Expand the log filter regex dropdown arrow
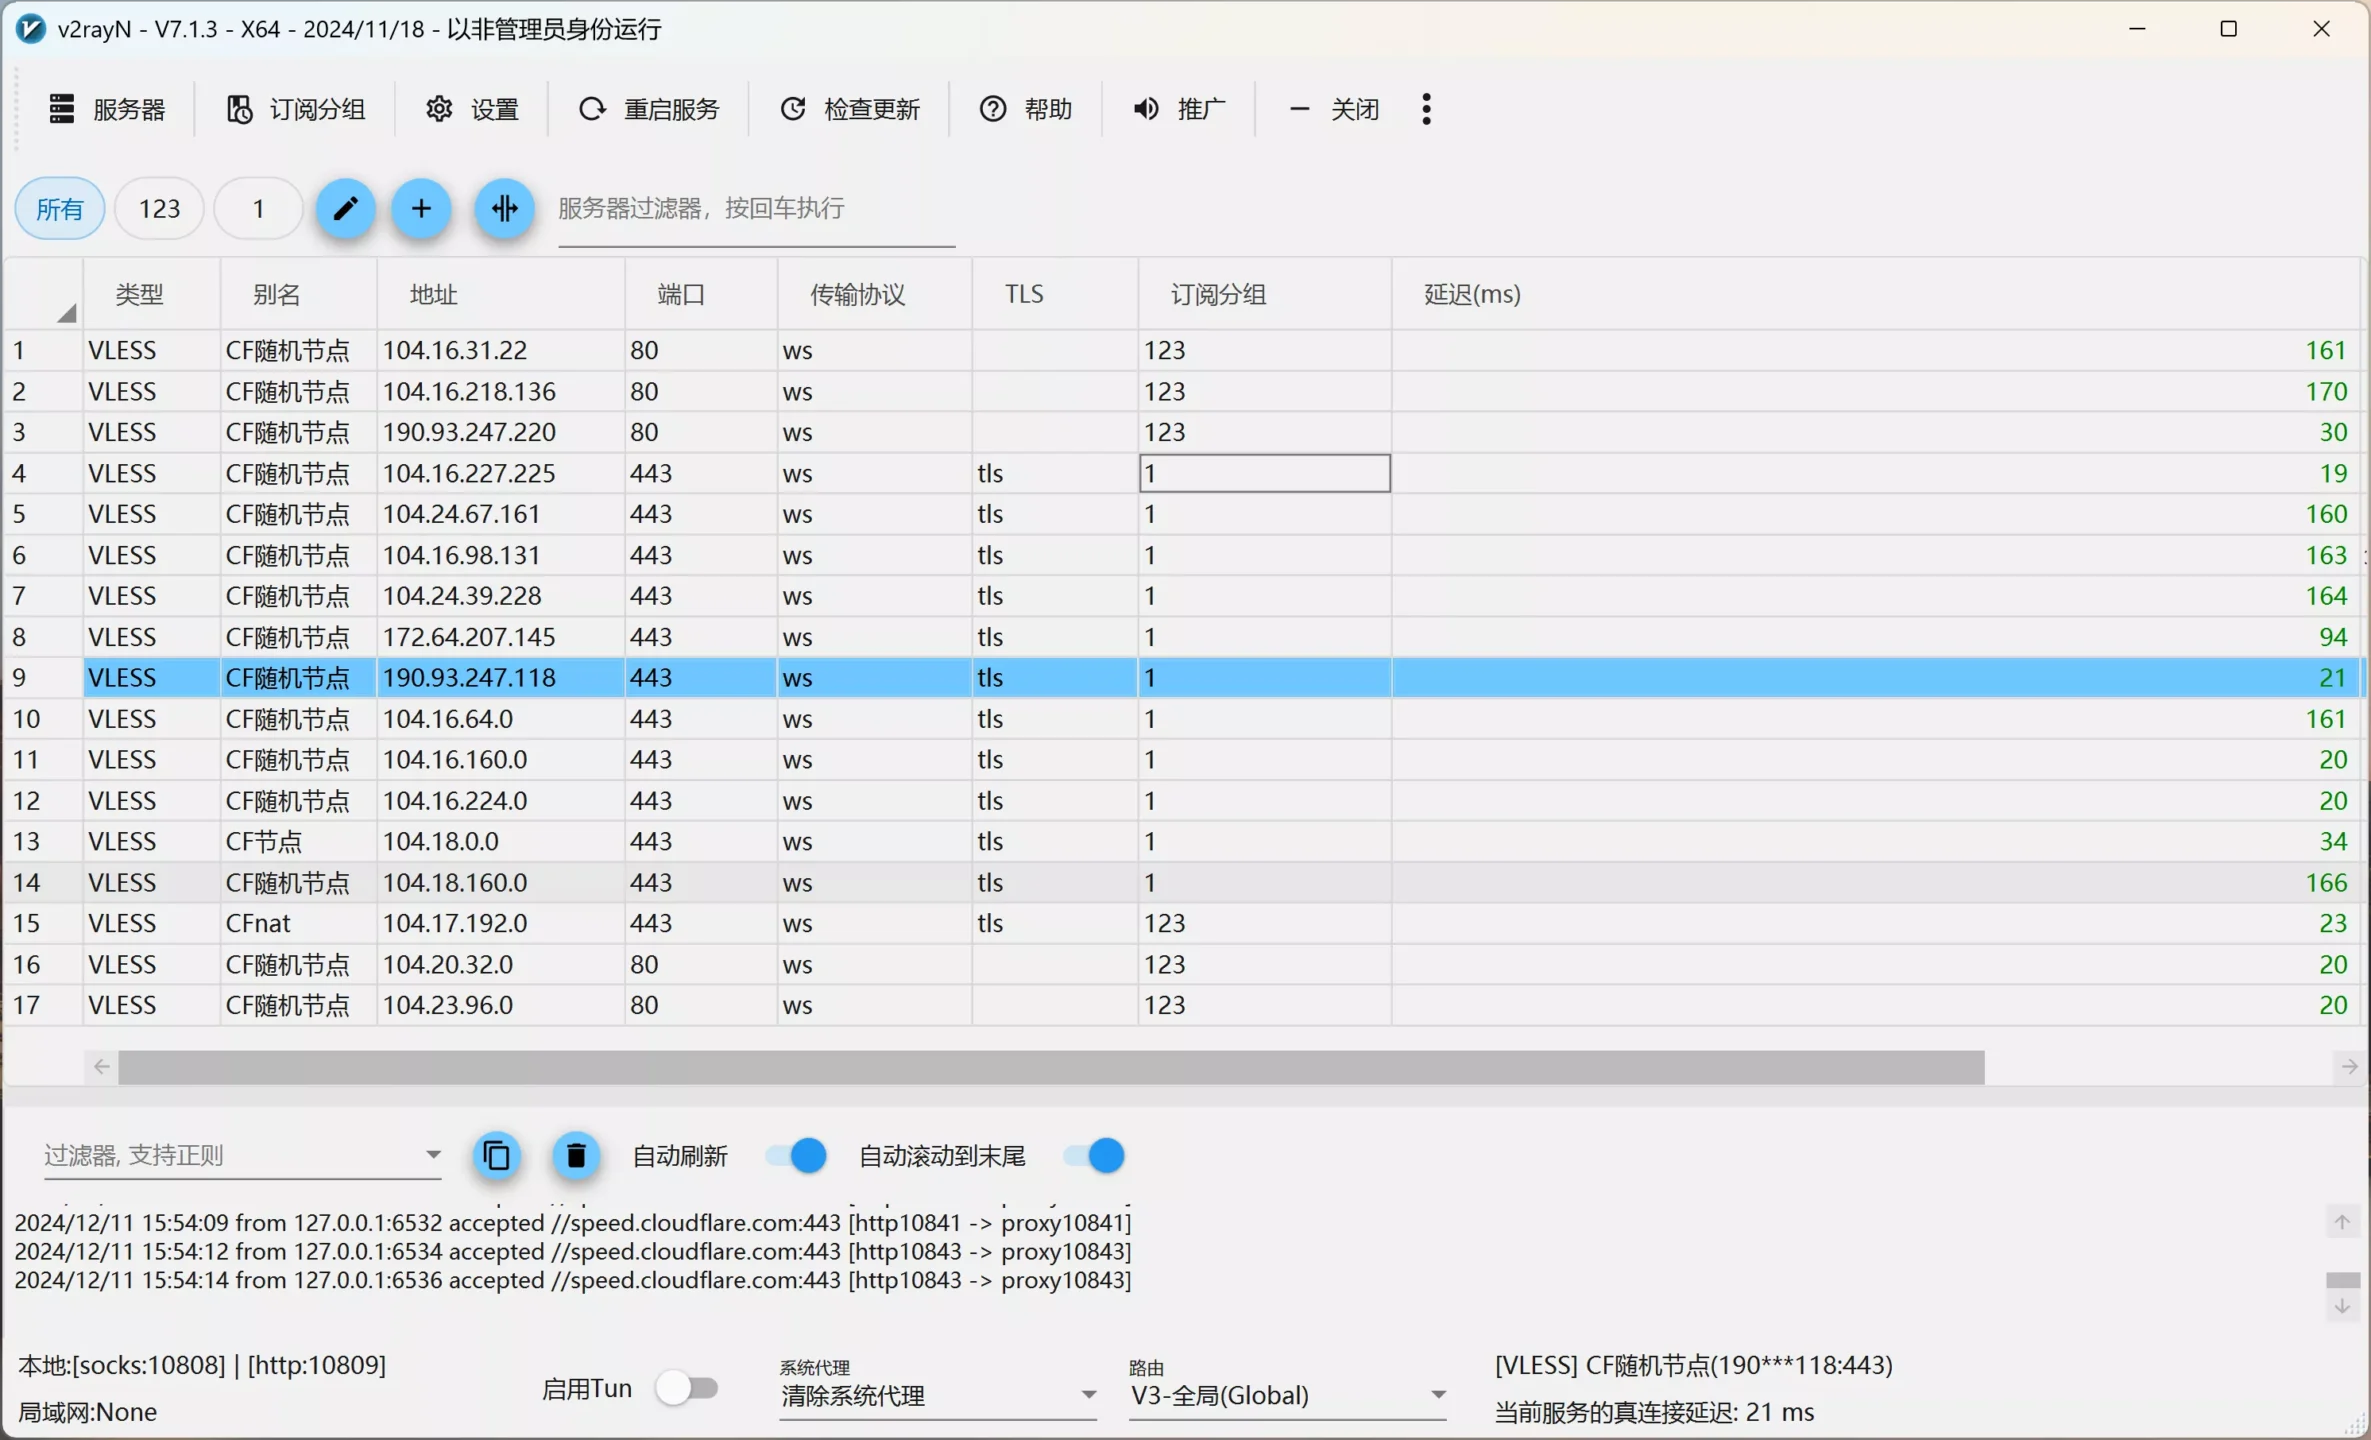 [433, 1155]
